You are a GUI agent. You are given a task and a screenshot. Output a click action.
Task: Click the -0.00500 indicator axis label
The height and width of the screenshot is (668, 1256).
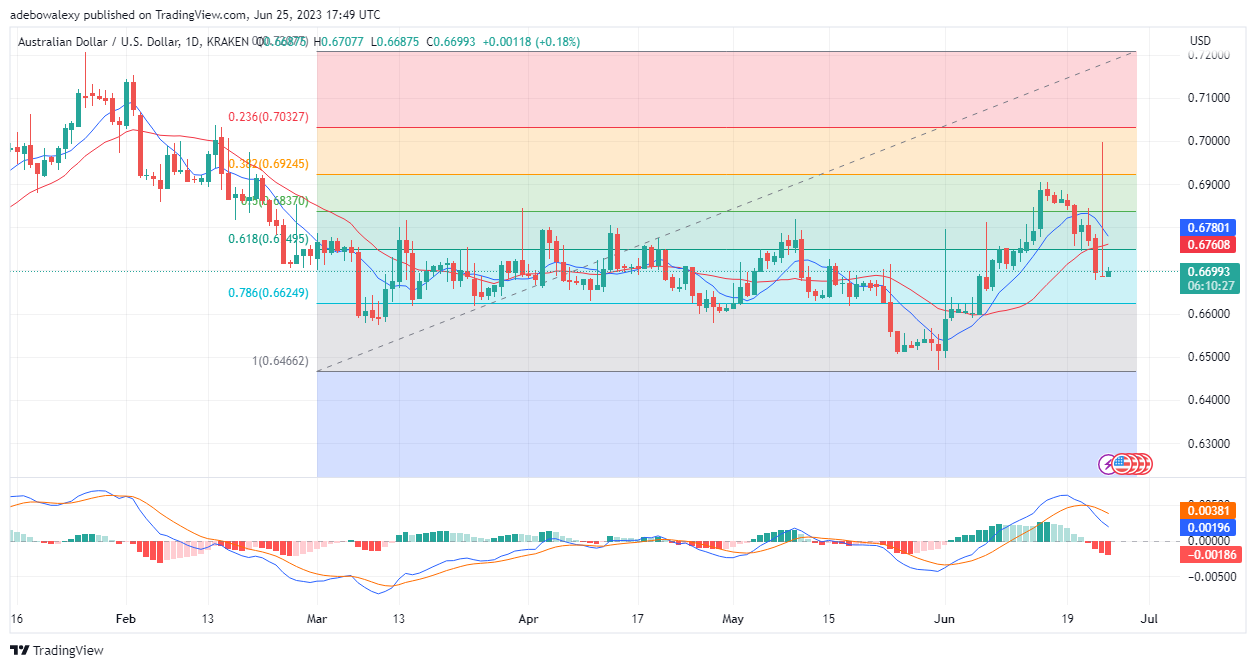click(x=1213, y=577)
